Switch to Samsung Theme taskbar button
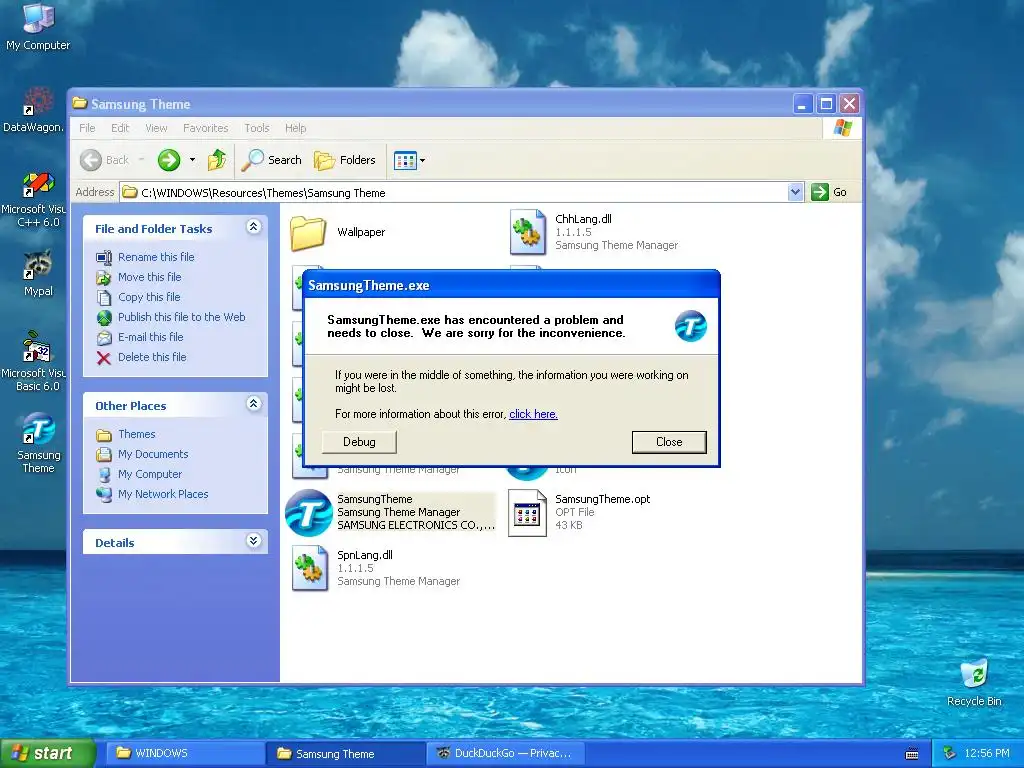 (345, 754)
